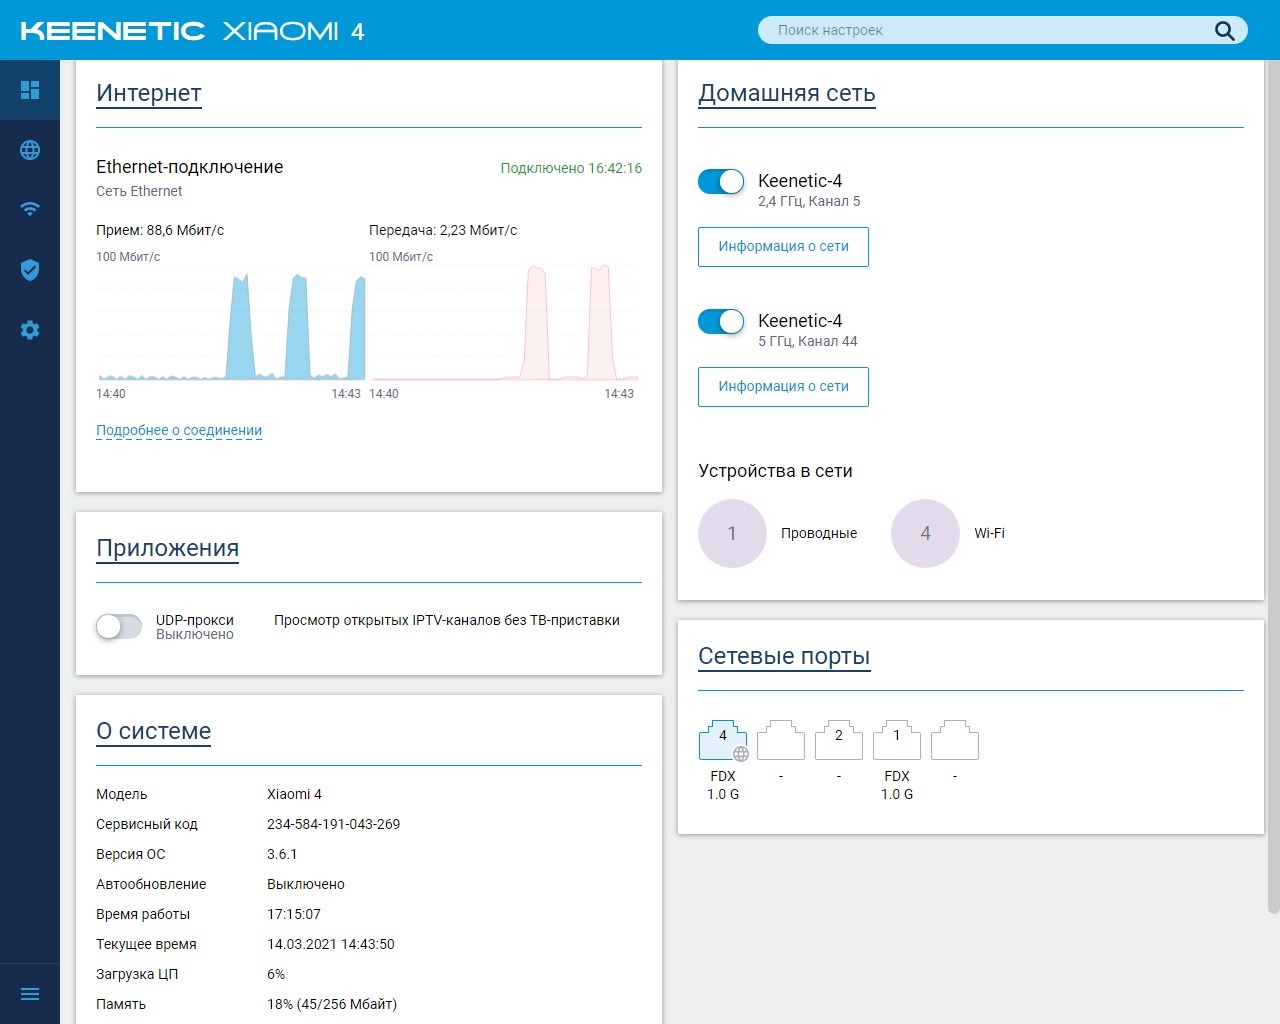Open the Internet globe icon in sidebar
This screenshot has width=1280, height=1024.
pyautogui.click(x=30, y=150)
